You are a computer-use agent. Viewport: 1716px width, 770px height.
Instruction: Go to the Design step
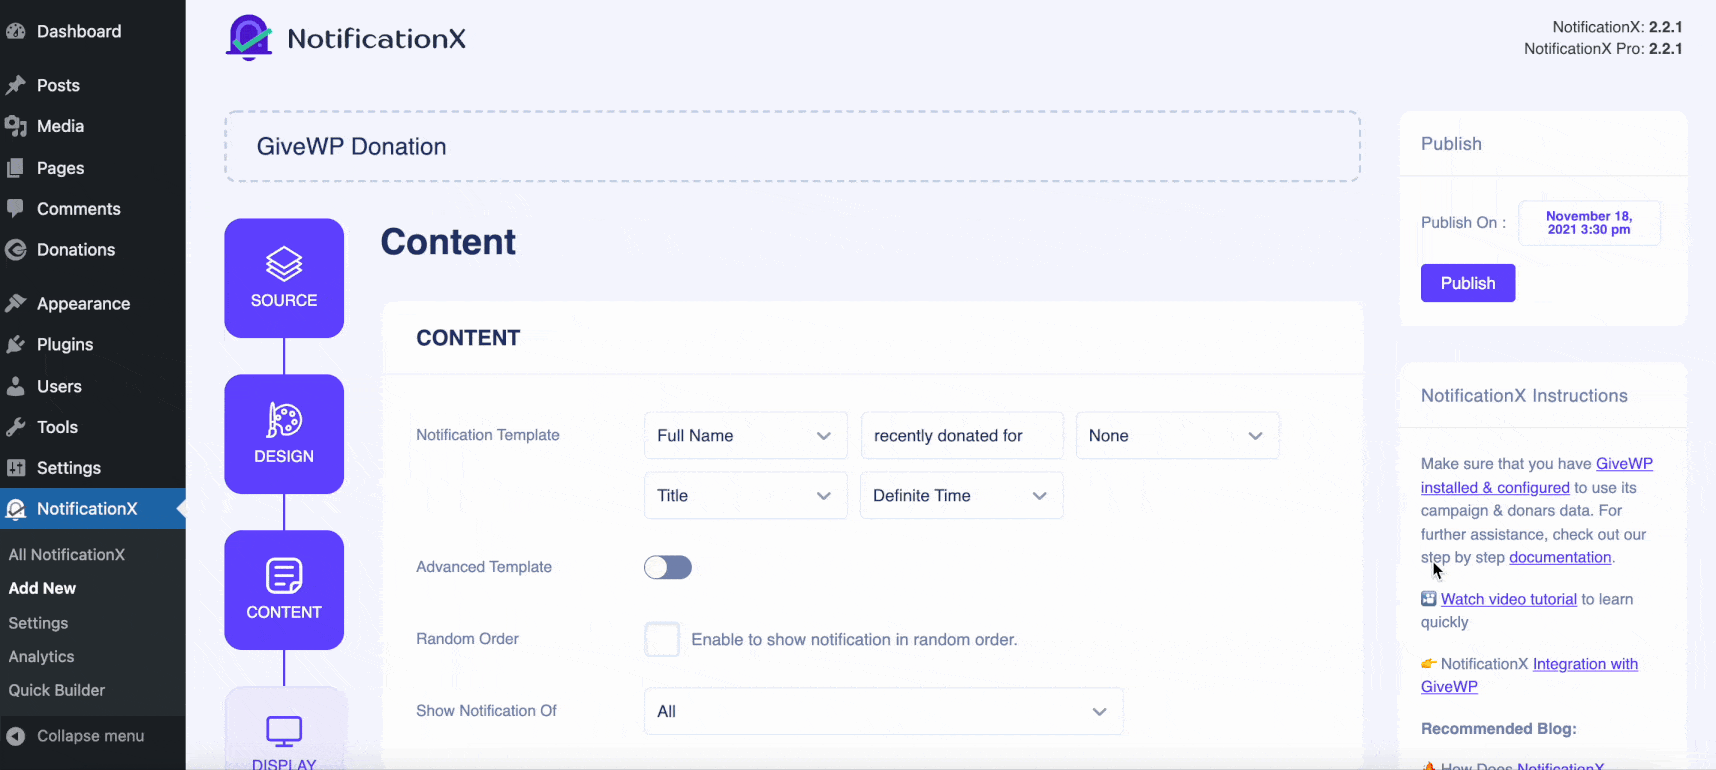284,434
